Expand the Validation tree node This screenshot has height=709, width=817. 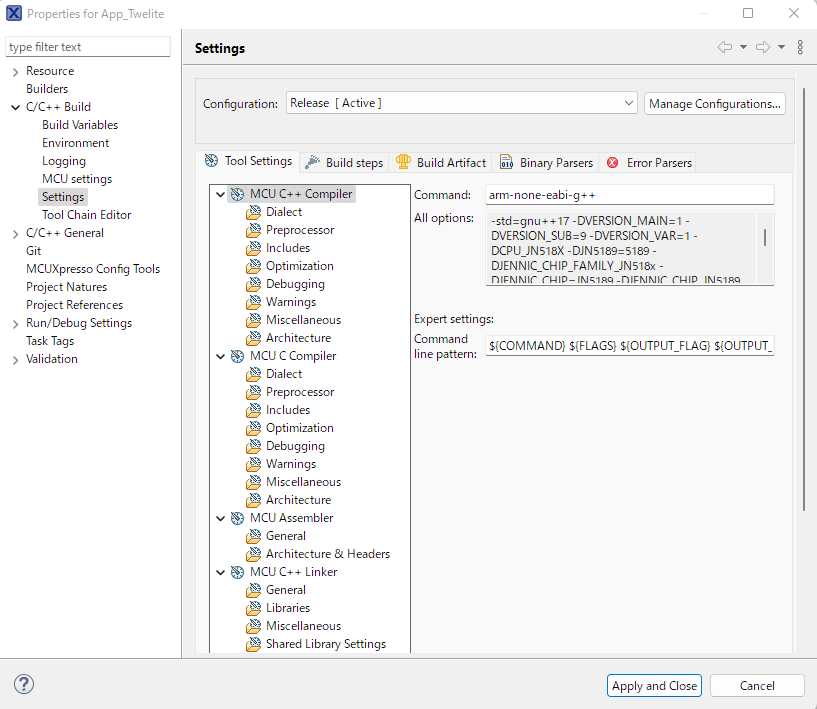(16, 360)
